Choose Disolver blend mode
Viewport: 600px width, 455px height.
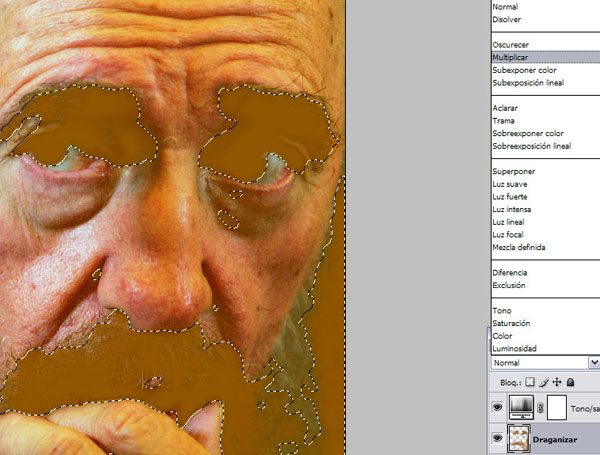(545, 20)
